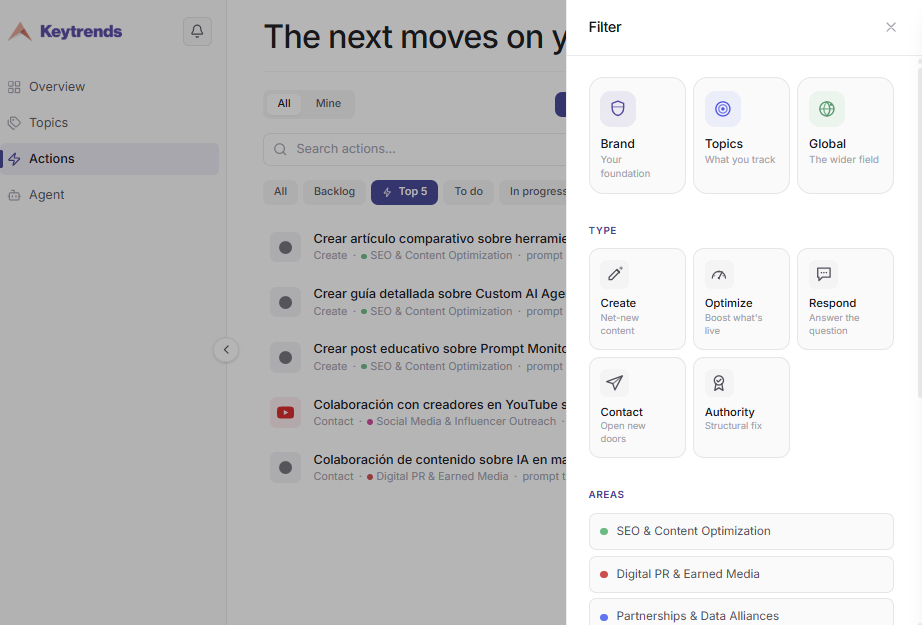Select the Authority badge type card

(741, 407)
